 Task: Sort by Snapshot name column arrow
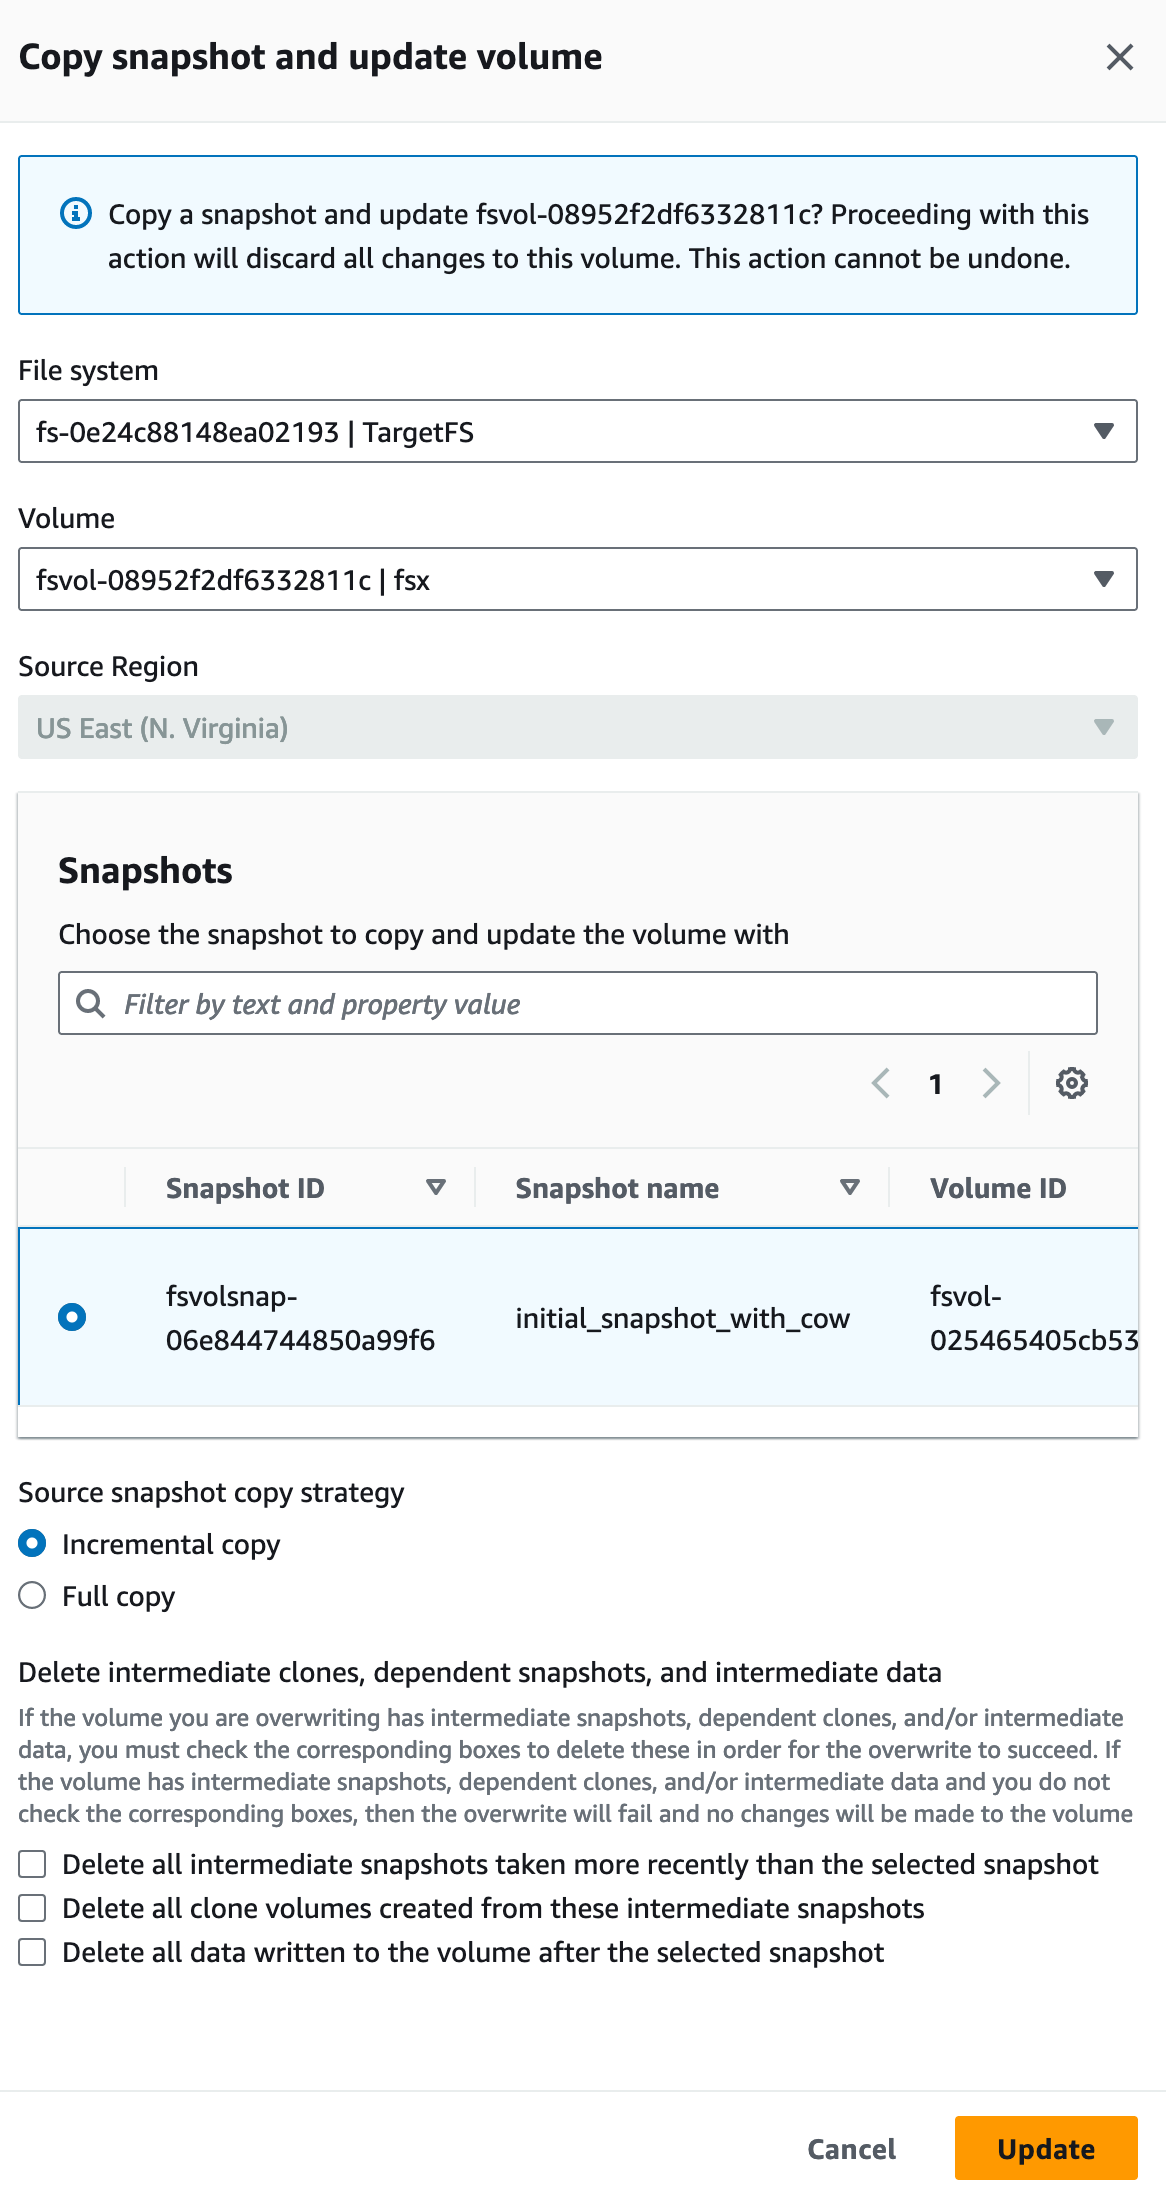(850, 1187)
